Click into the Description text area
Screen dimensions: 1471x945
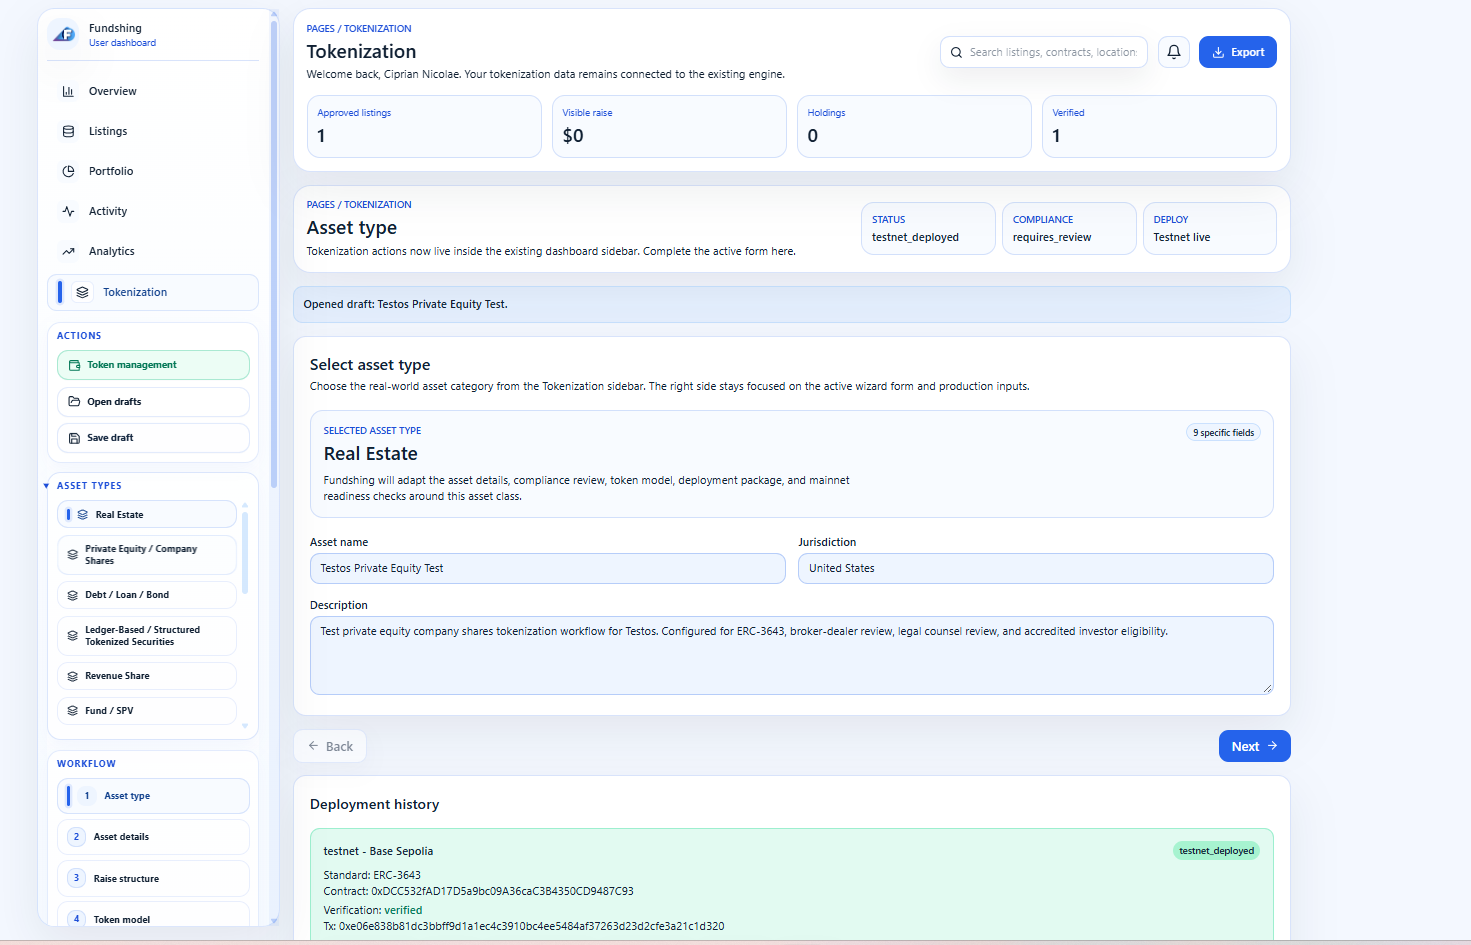792,655
